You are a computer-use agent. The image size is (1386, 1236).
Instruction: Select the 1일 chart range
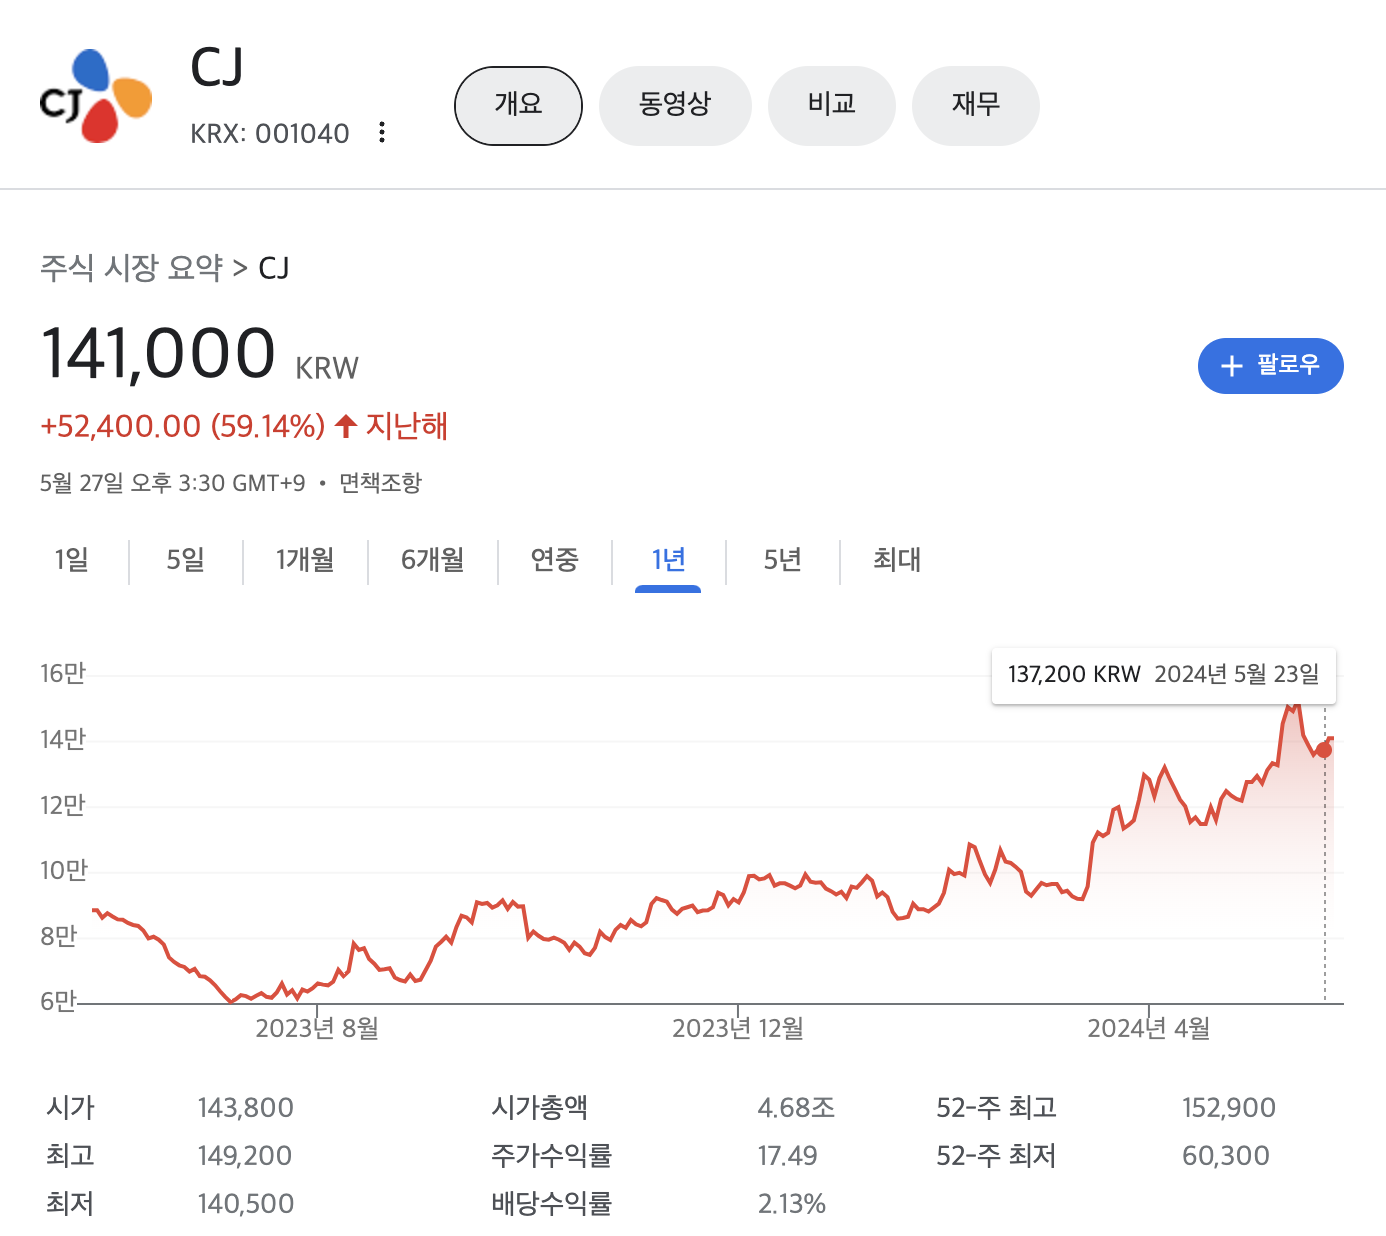tap(72, 560)
